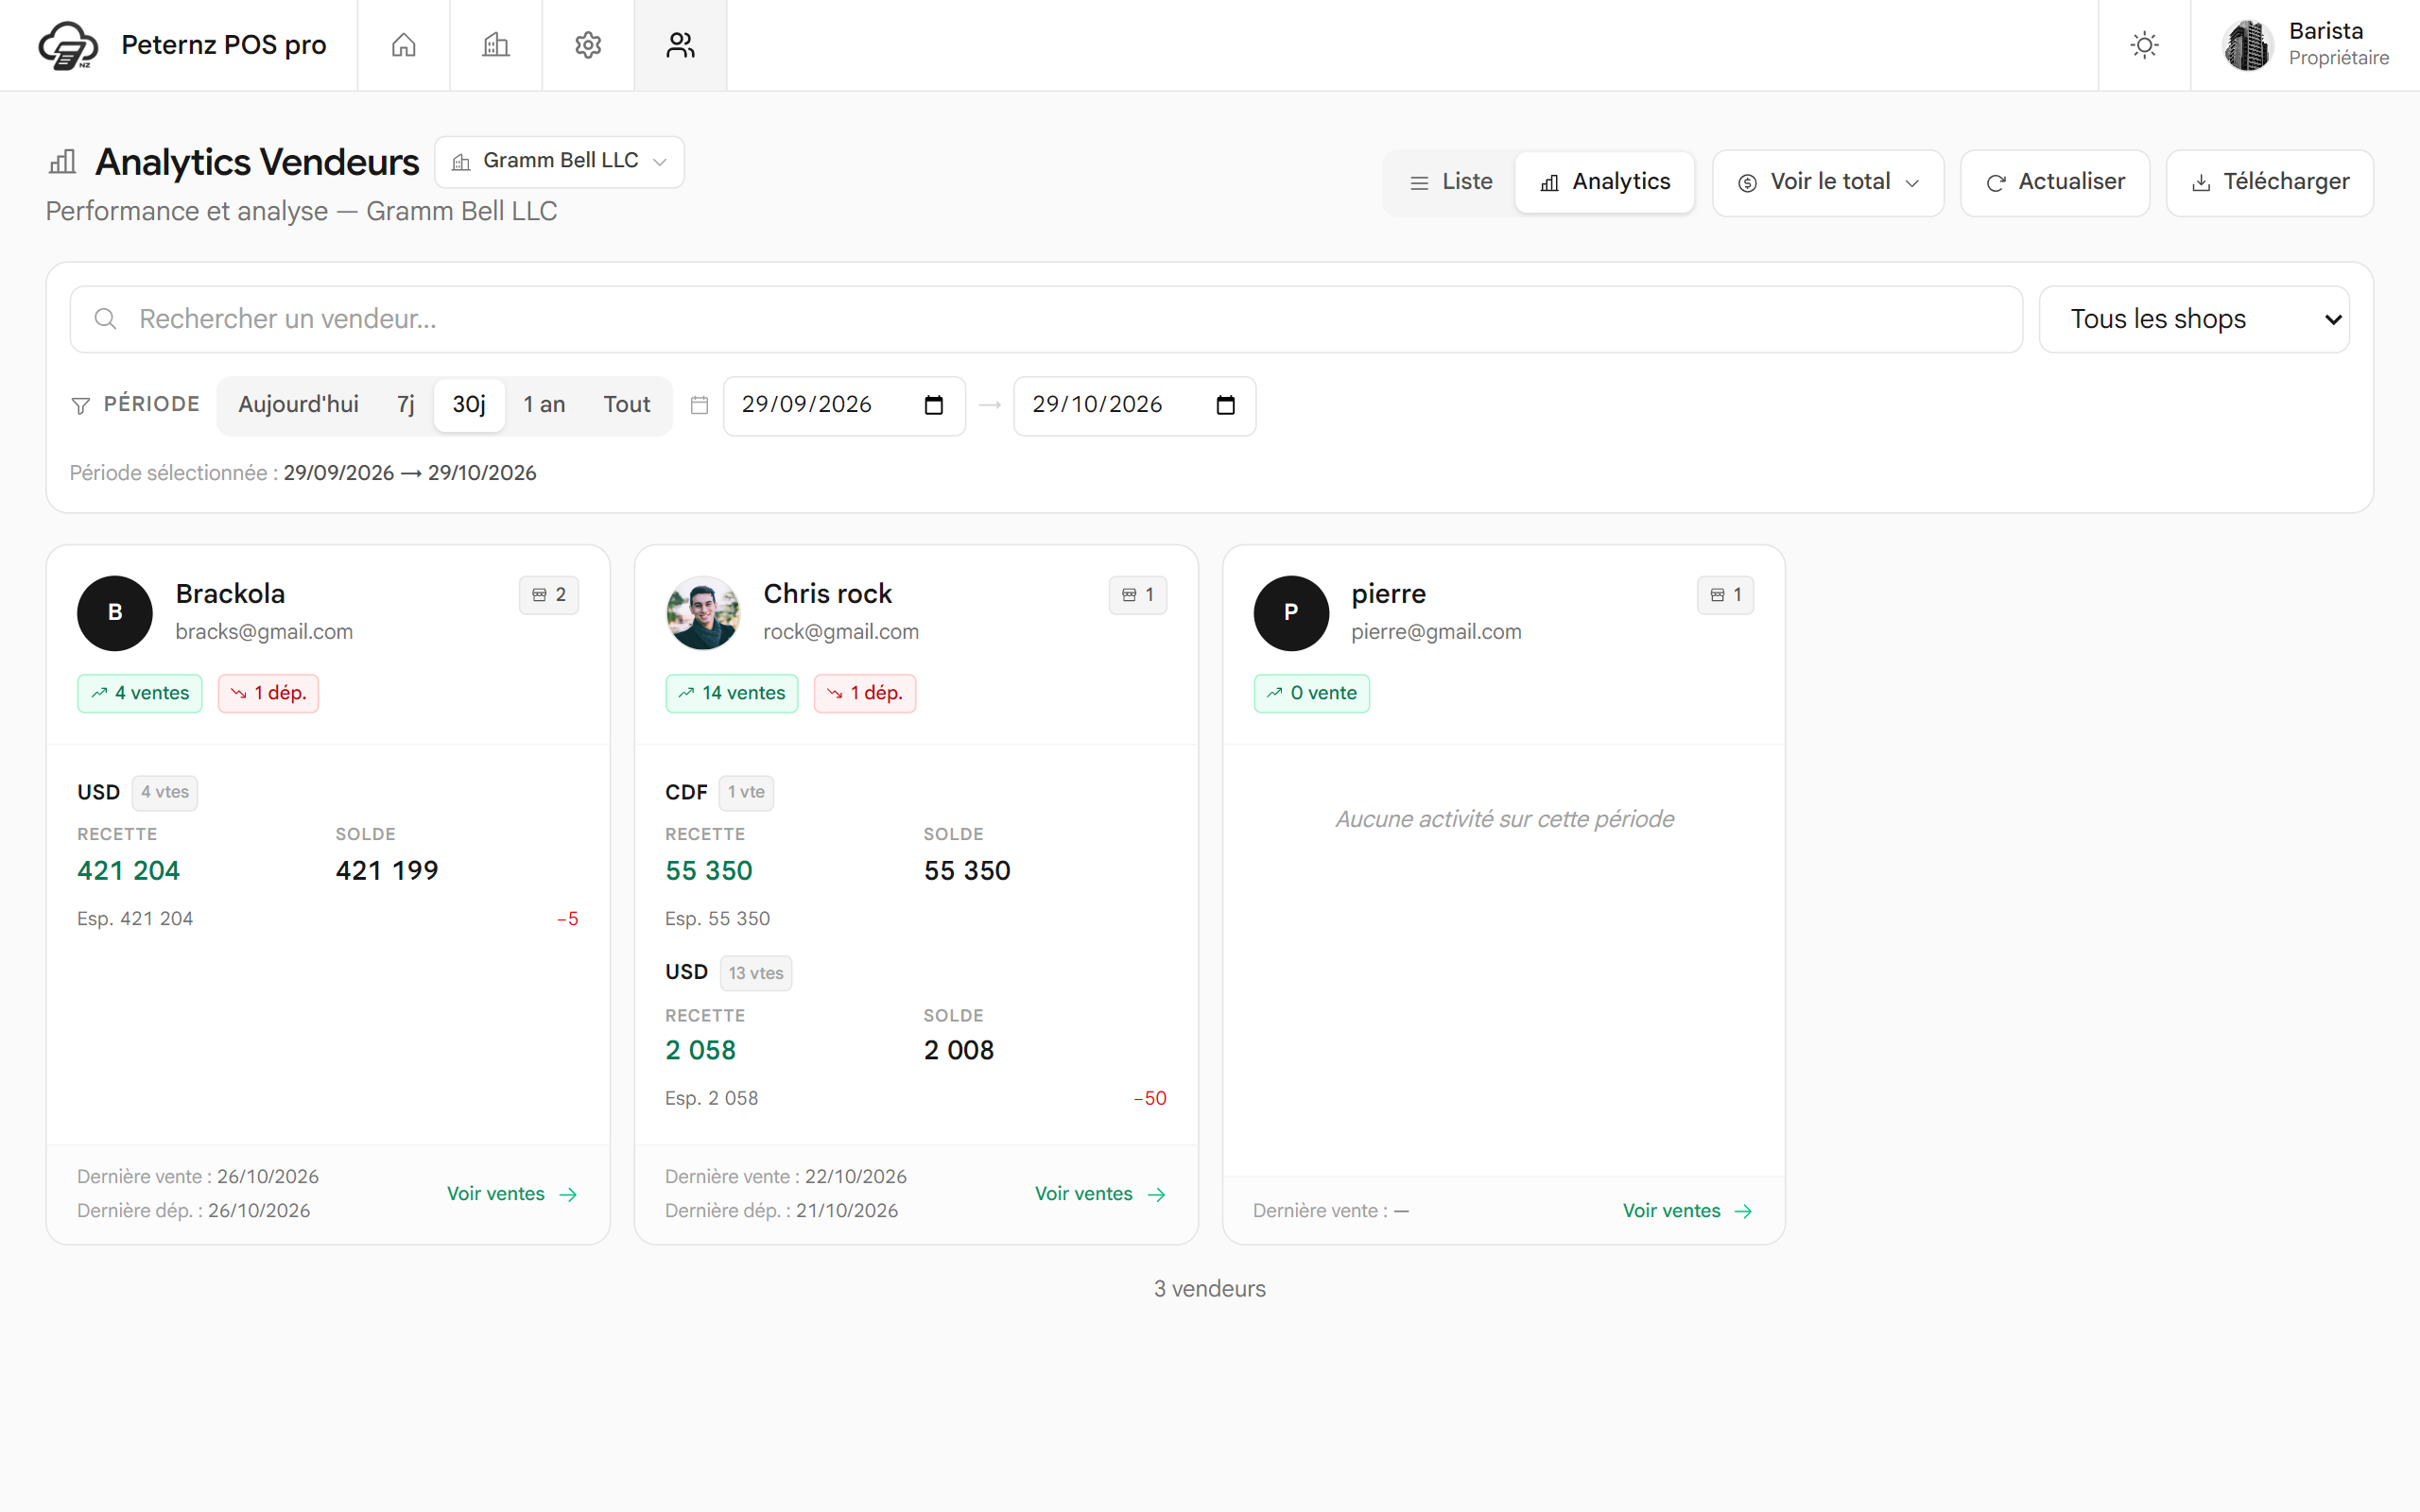Open the vendors users icon in navbar
The image size is (2420, 1512).
(x=680, y=45)
